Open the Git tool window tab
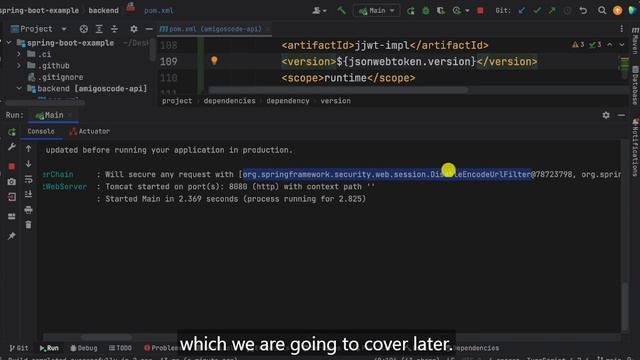The height and width of the screenshot is (360, 640). coord(19,348)
